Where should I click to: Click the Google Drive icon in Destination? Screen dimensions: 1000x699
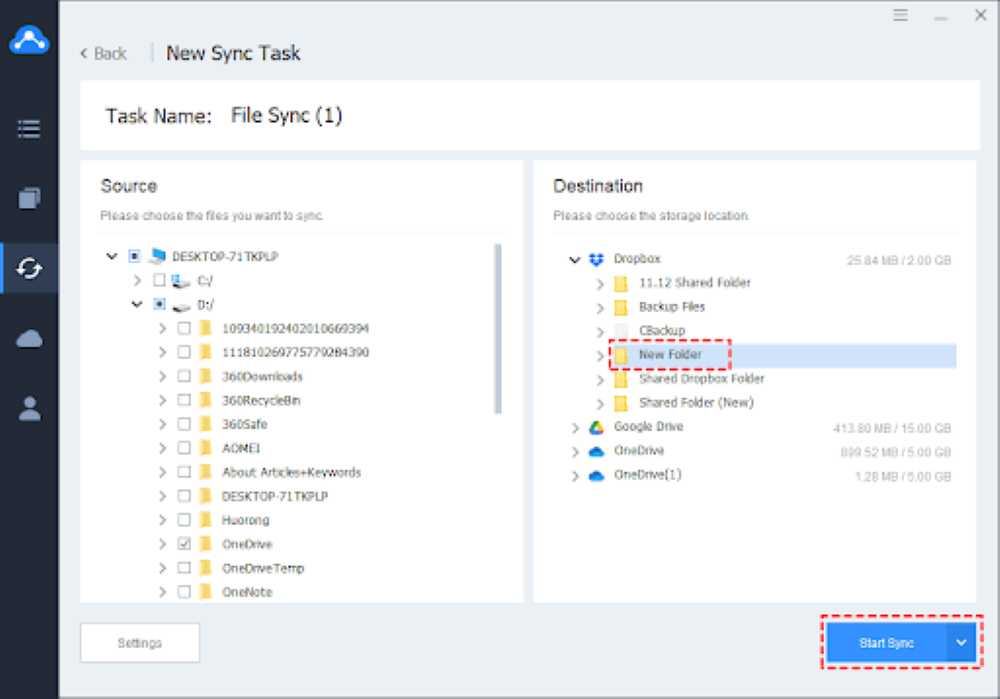click(x=596, y=427)
